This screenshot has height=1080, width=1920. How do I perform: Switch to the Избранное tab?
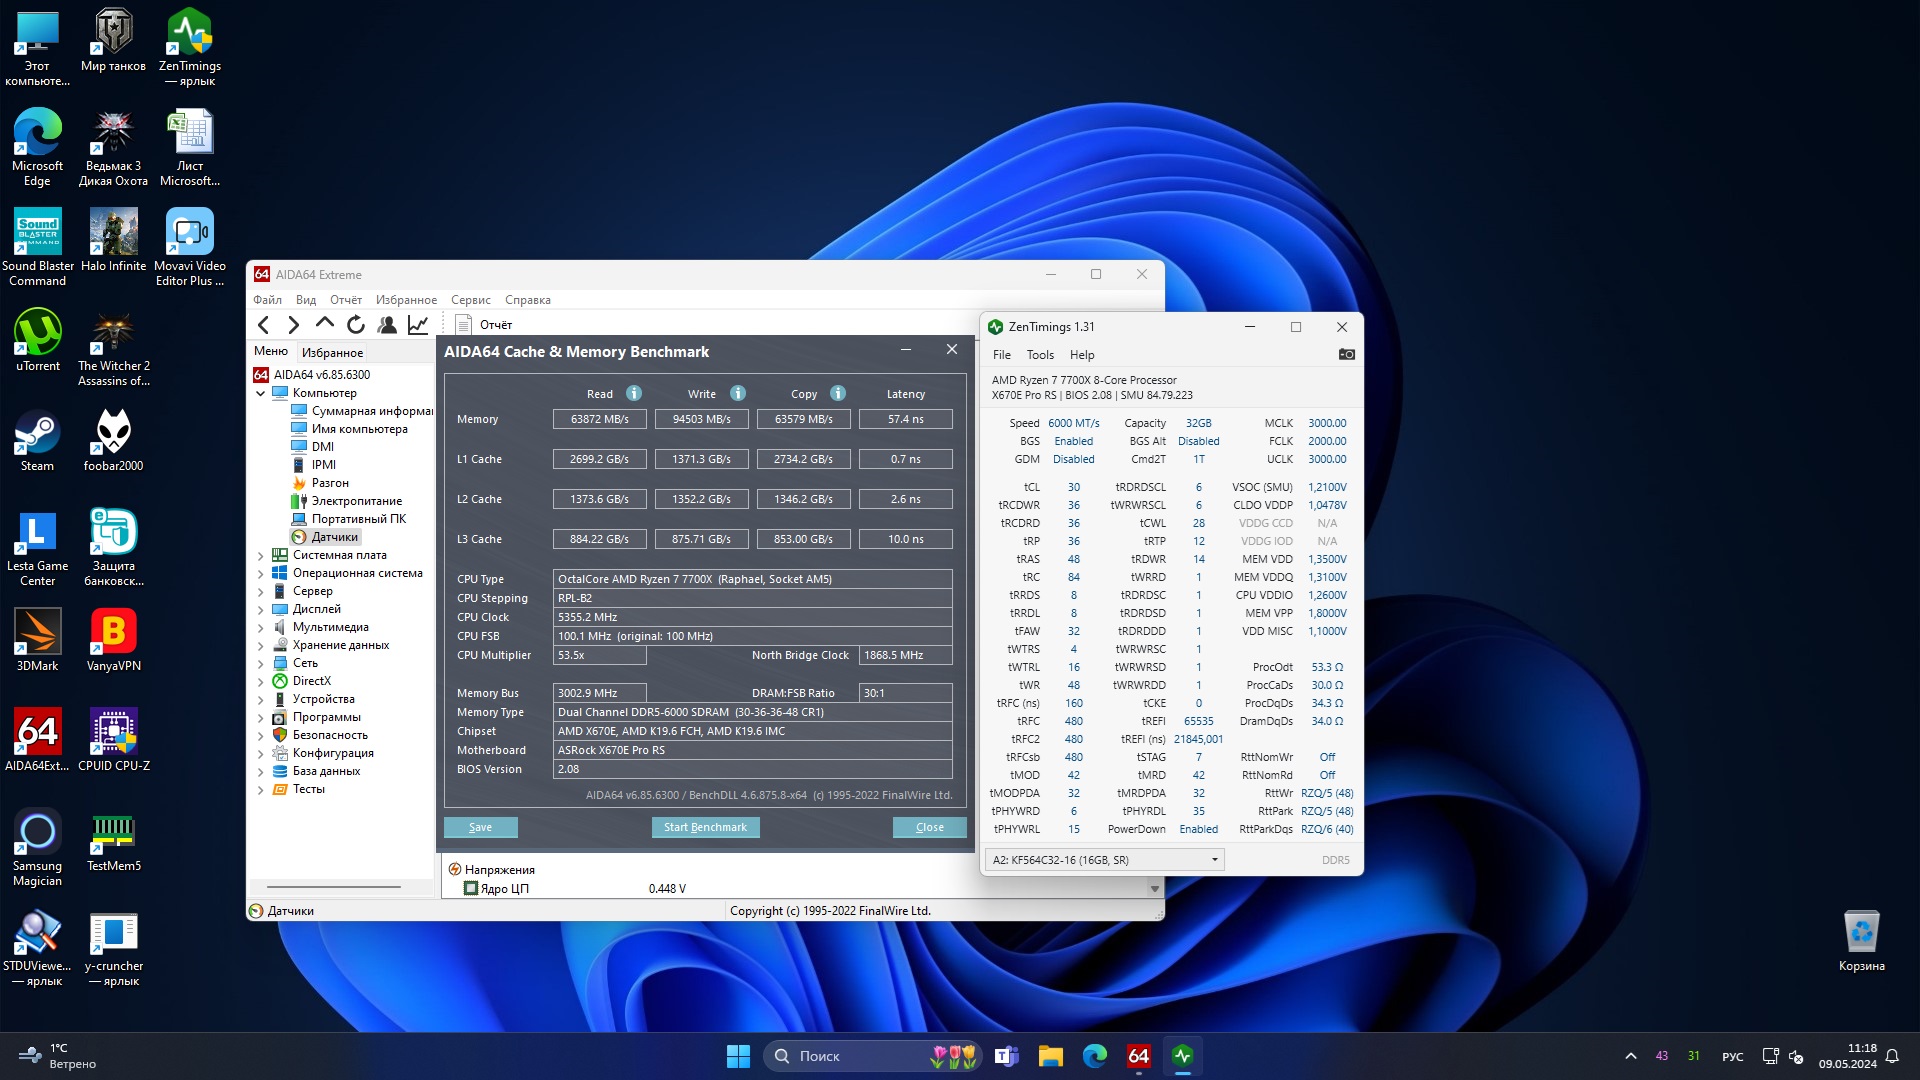click(332, 352)
